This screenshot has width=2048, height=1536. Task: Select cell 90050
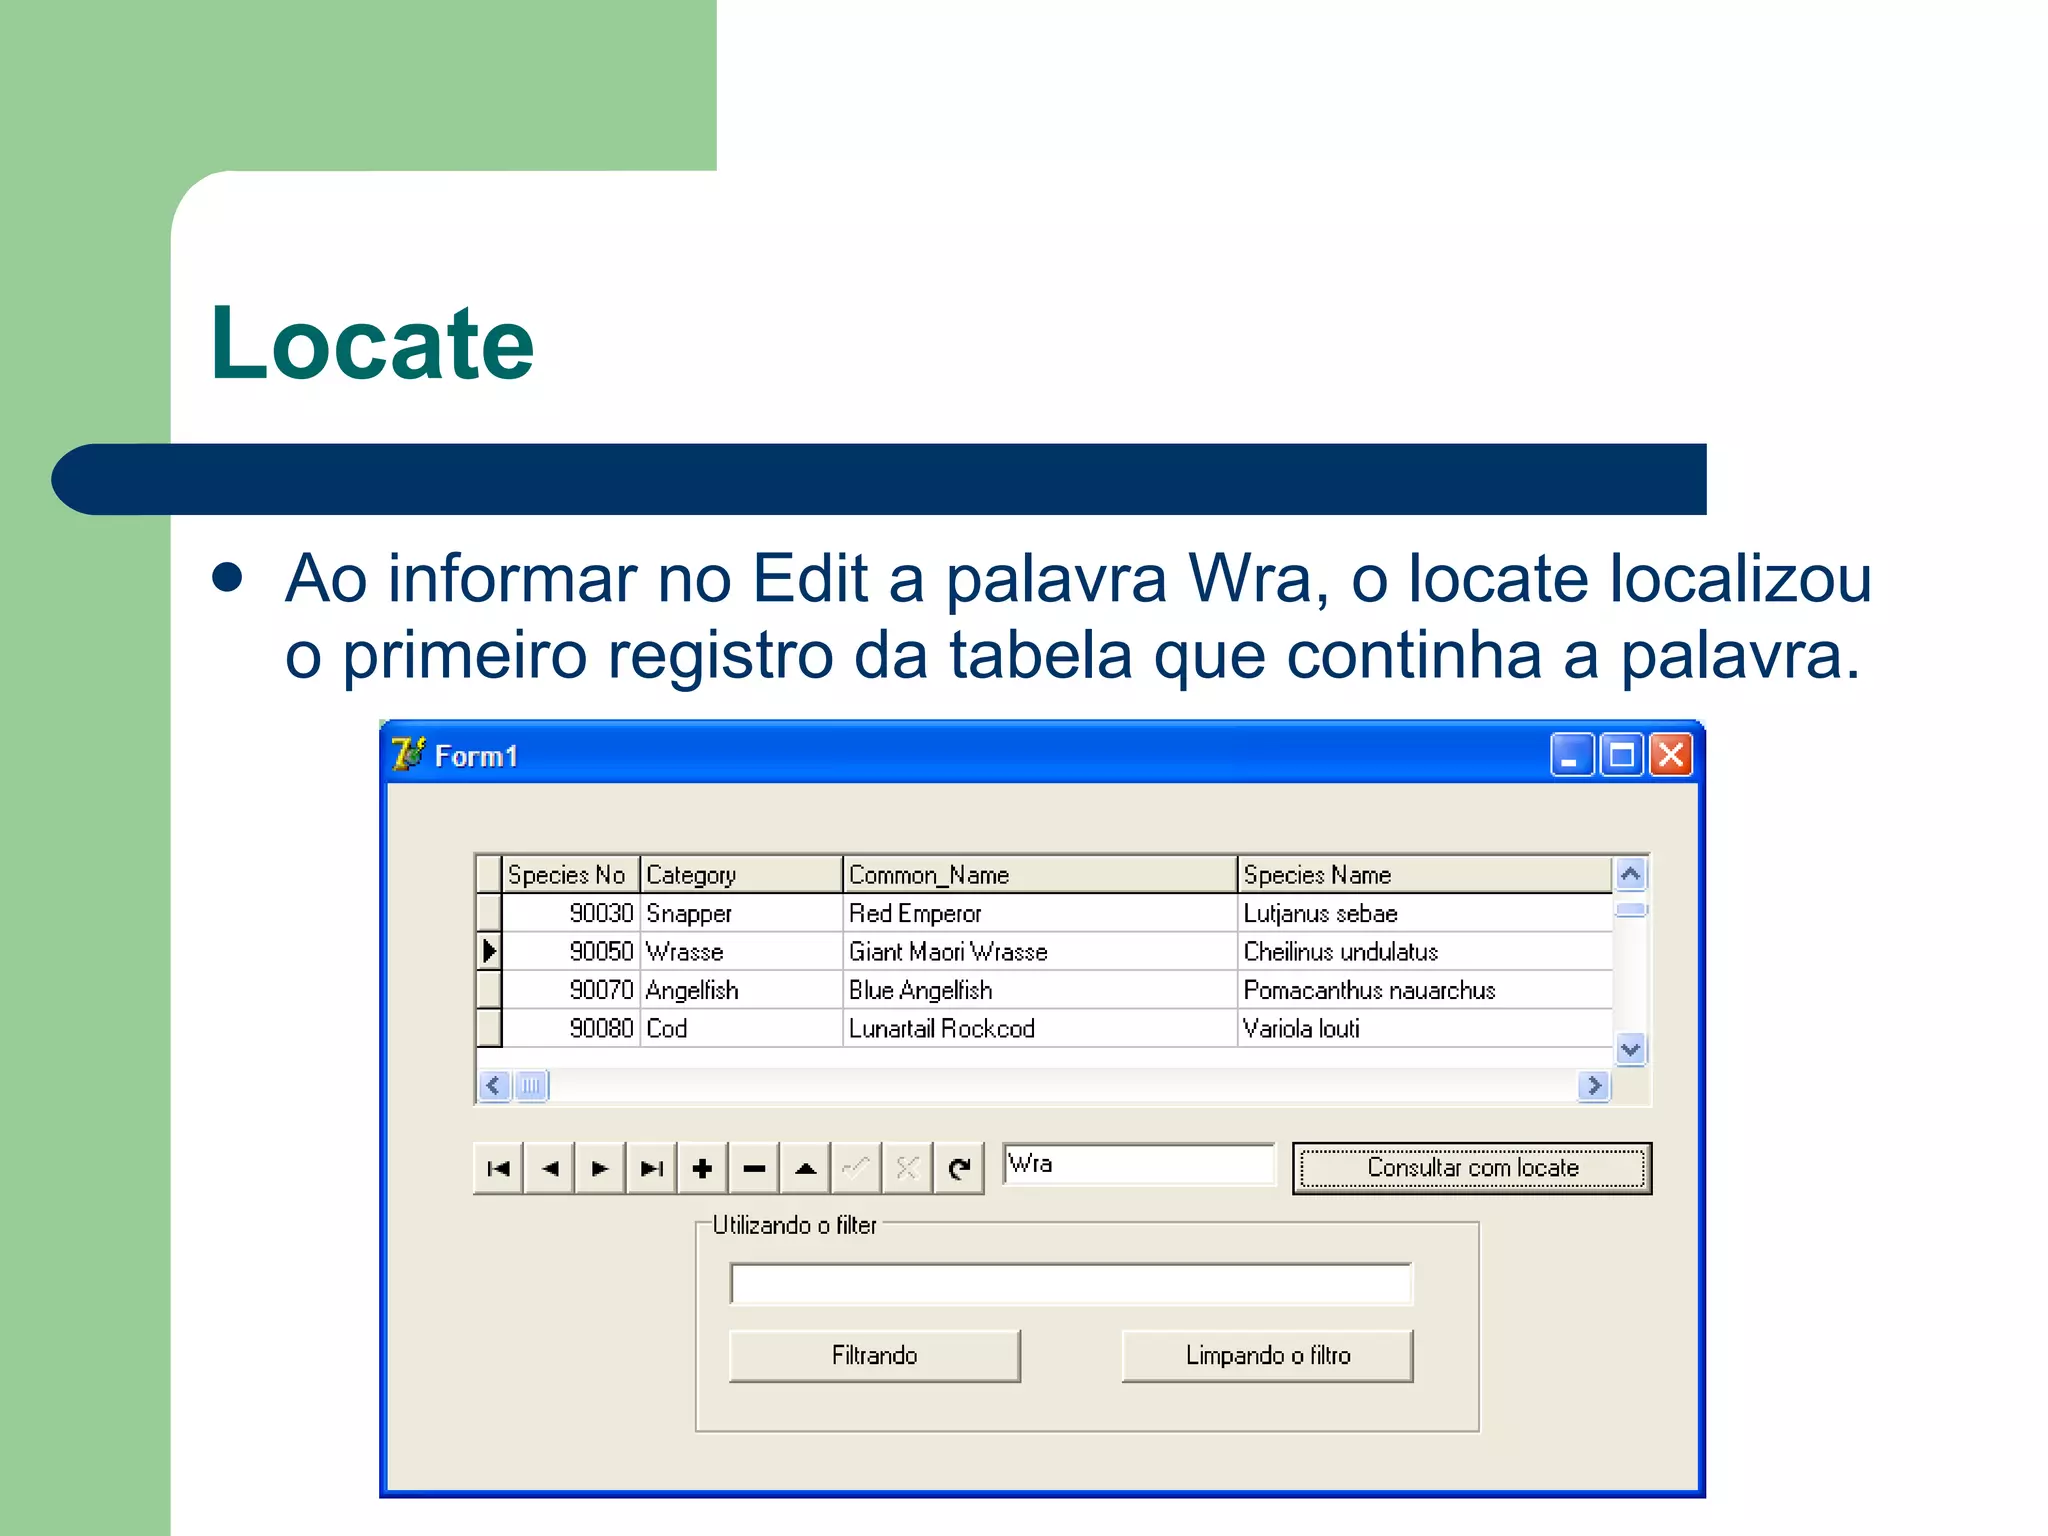click(570, 951)
